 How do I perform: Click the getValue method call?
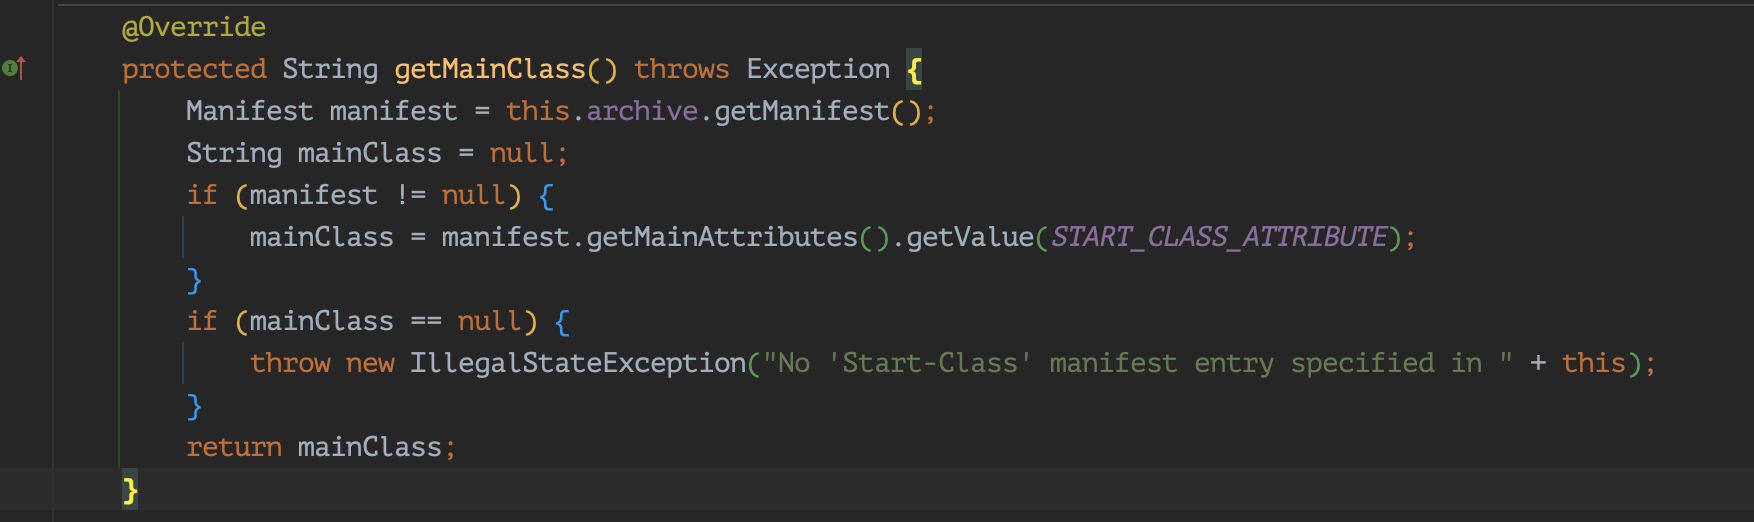click(x=970, y=237)
